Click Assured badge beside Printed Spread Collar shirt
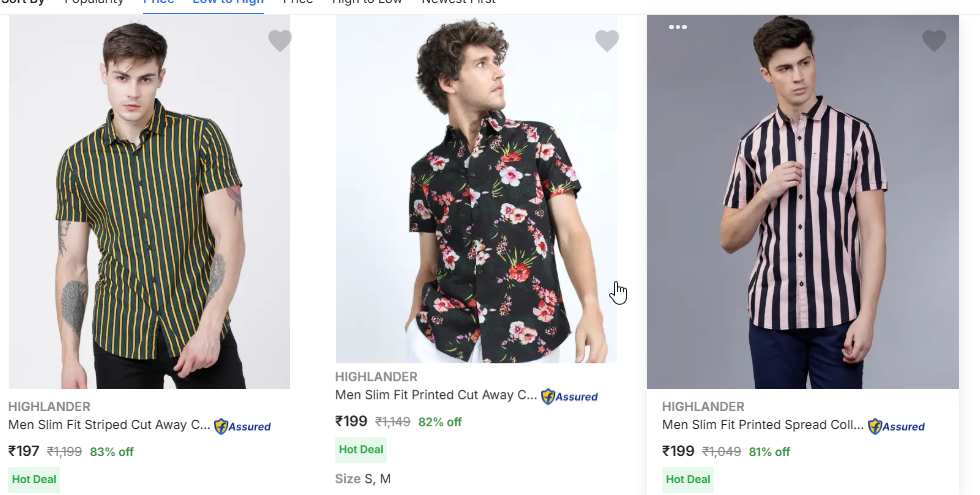Viewport: 980px width, 495px height. 897,426
